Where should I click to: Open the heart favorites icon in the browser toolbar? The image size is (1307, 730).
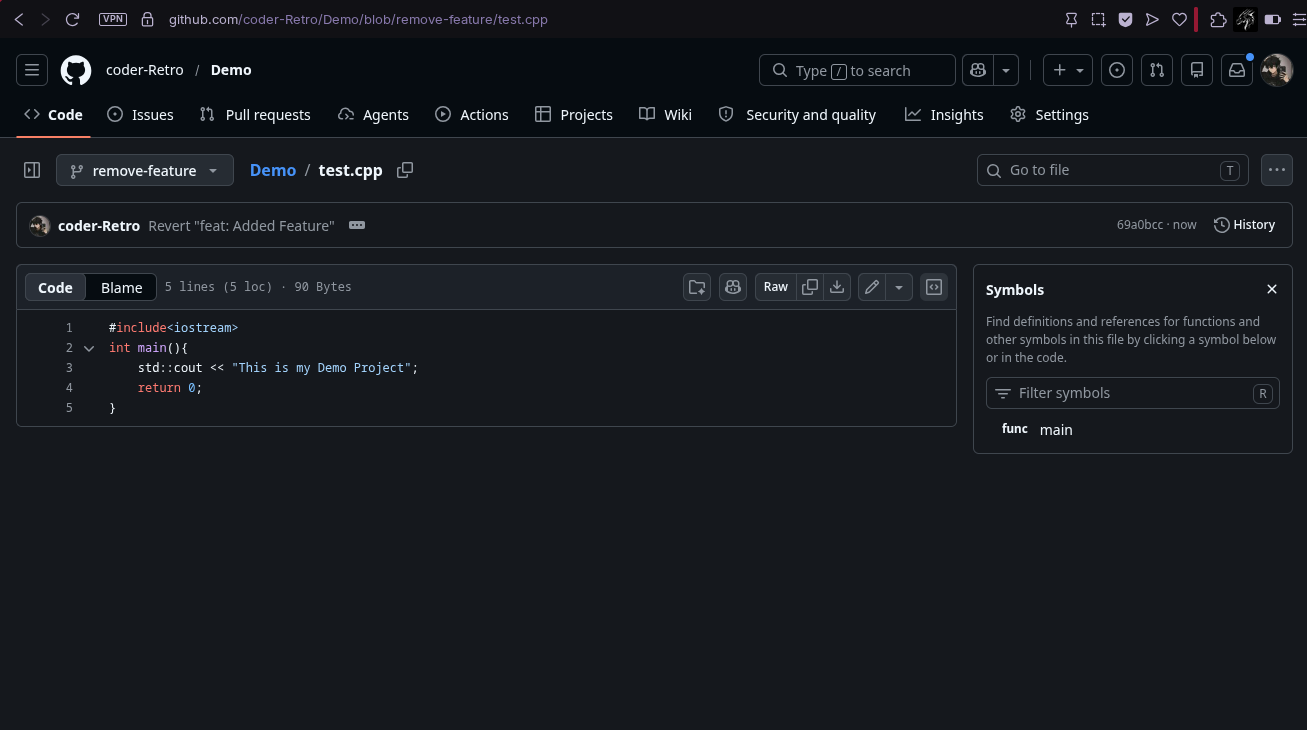click(x=1179, y=19)
